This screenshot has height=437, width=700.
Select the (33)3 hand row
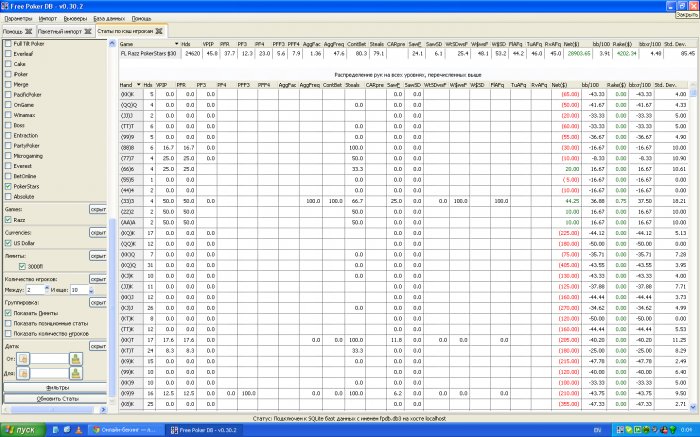(403, 201)
